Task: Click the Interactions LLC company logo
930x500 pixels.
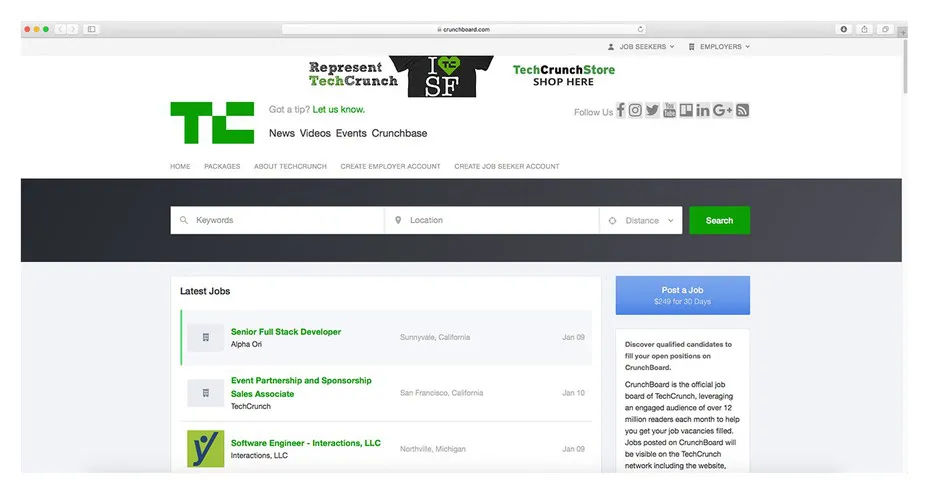Action: click(206, 448)
